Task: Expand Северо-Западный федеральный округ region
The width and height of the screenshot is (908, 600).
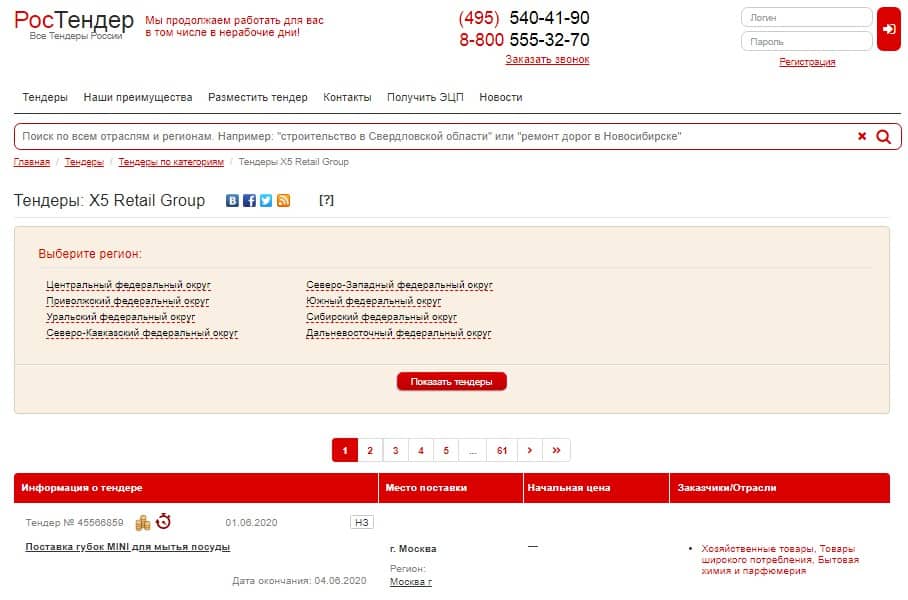Action: [x=399, y=285]
